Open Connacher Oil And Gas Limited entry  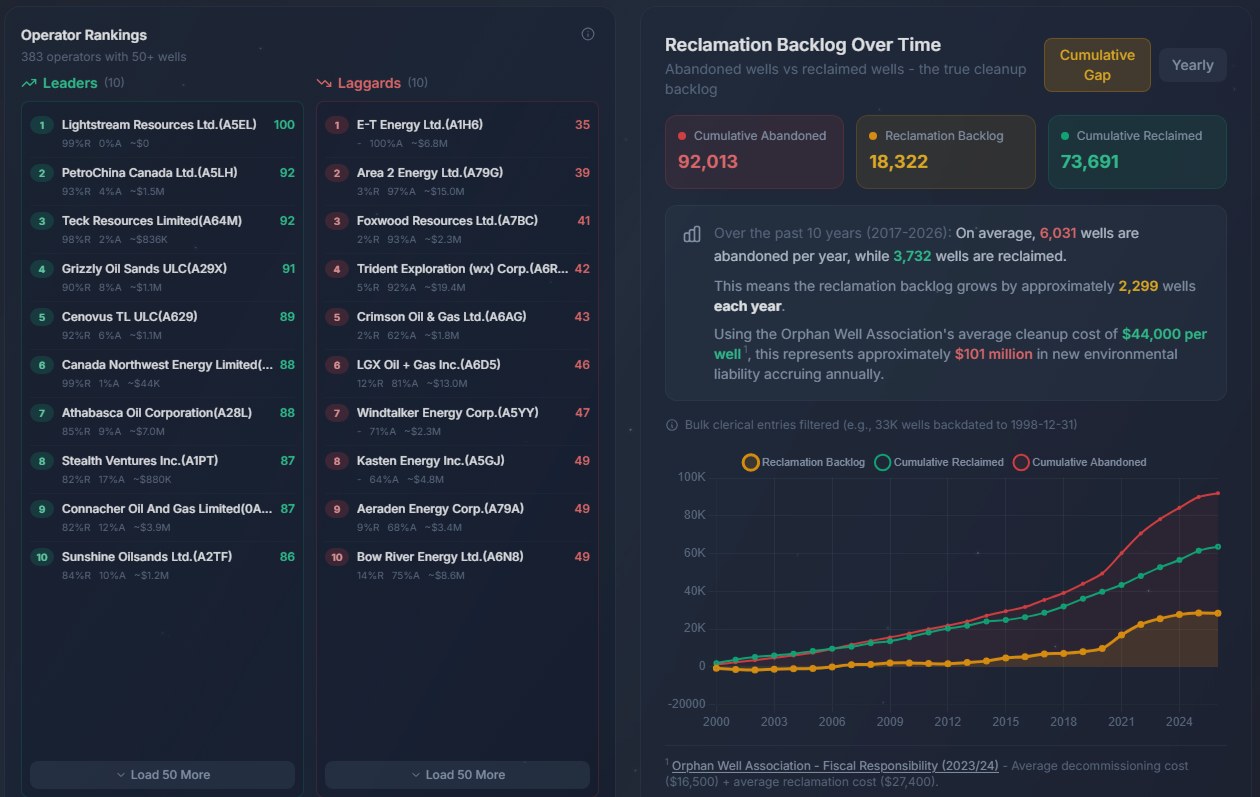(162, 517)
